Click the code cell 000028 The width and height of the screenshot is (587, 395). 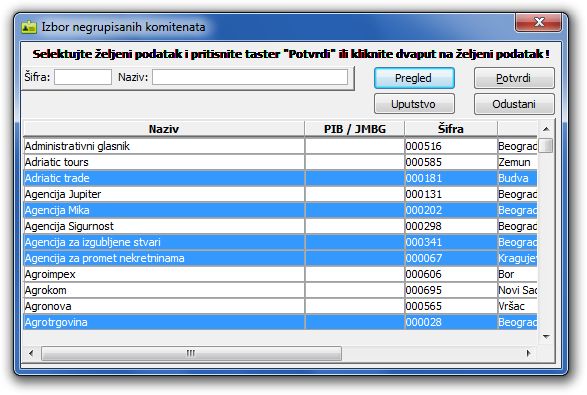(451, 322)
